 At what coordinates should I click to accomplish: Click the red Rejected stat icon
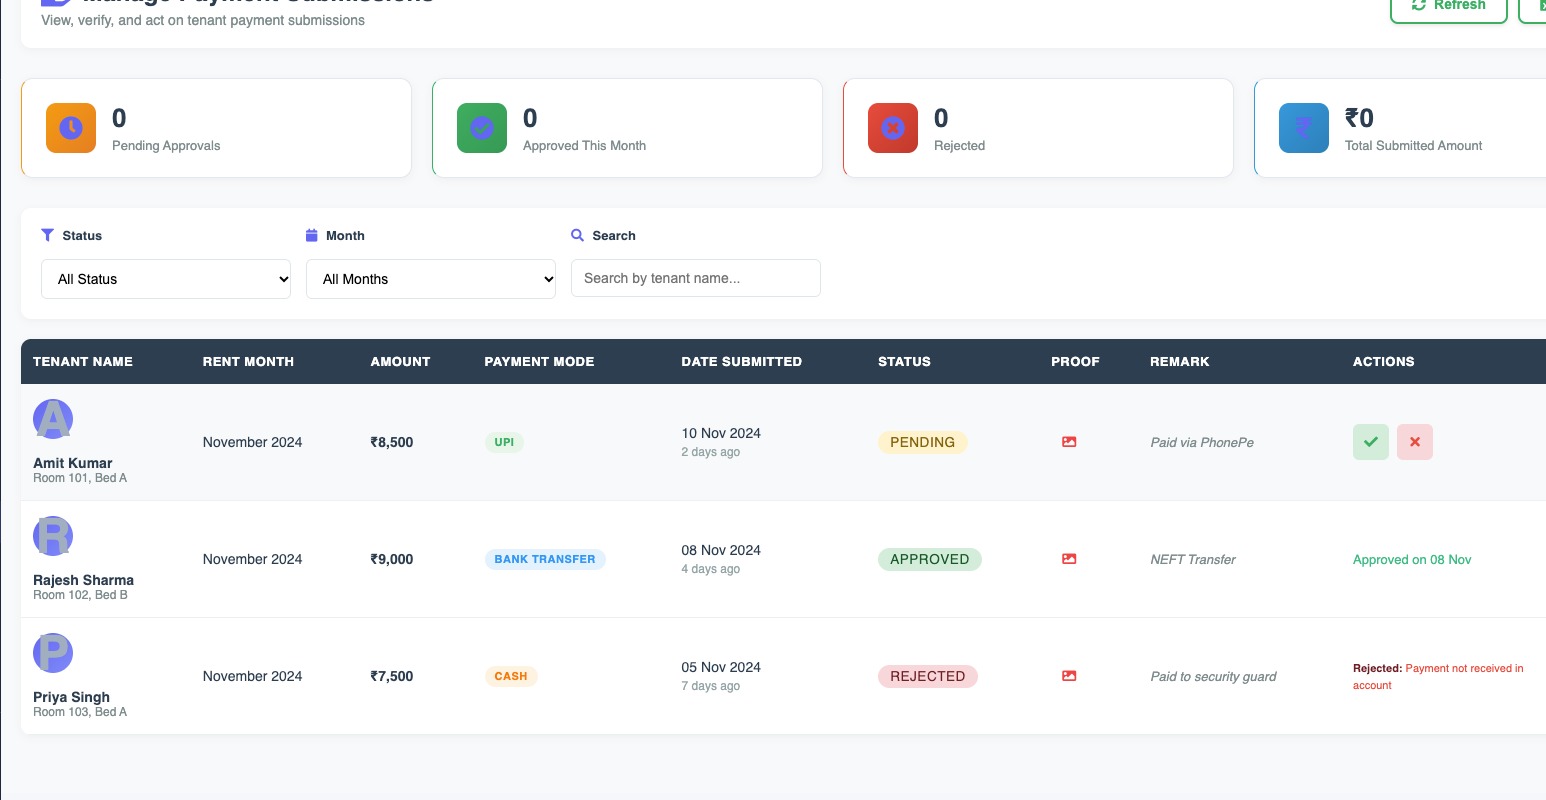pyautogui.click(x=893, y=128)
